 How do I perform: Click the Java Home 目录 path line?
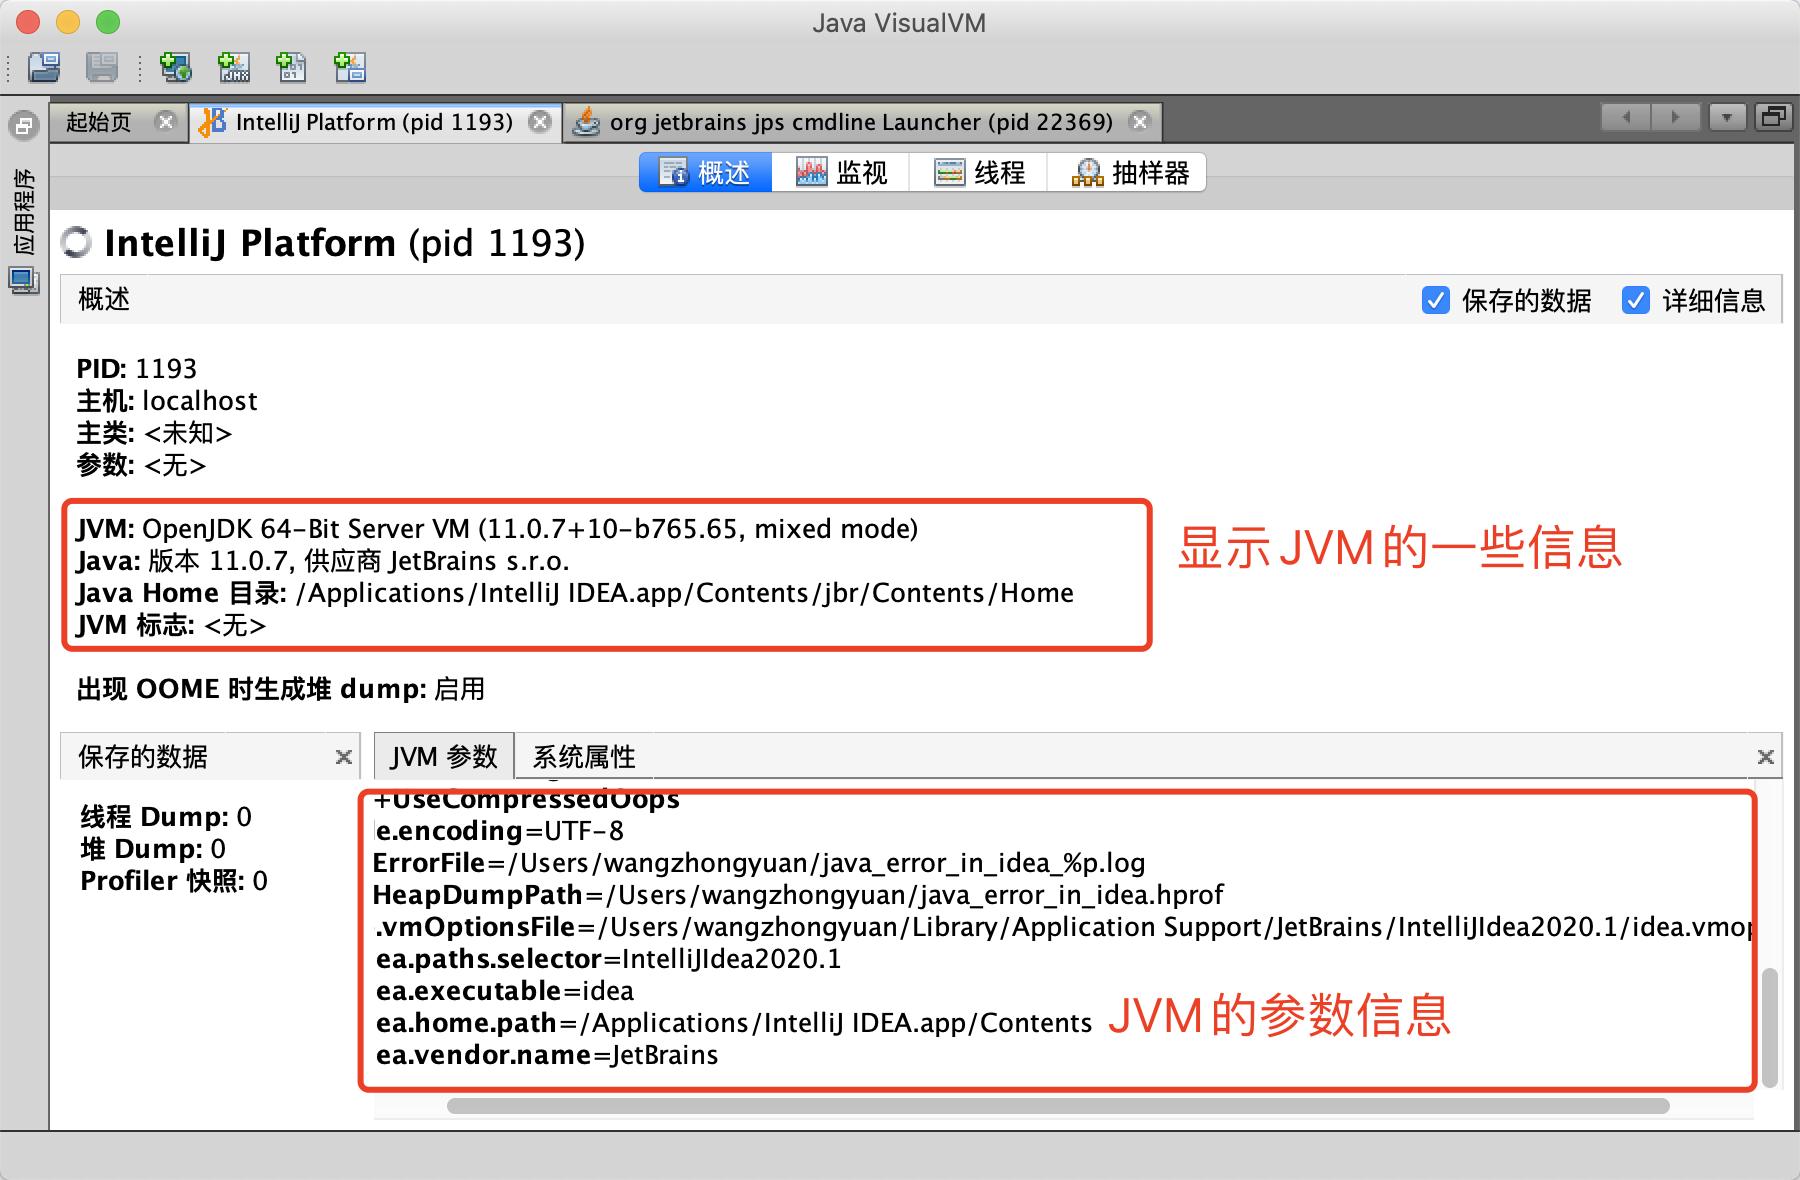pyautogui.click(x=575, y=593)
